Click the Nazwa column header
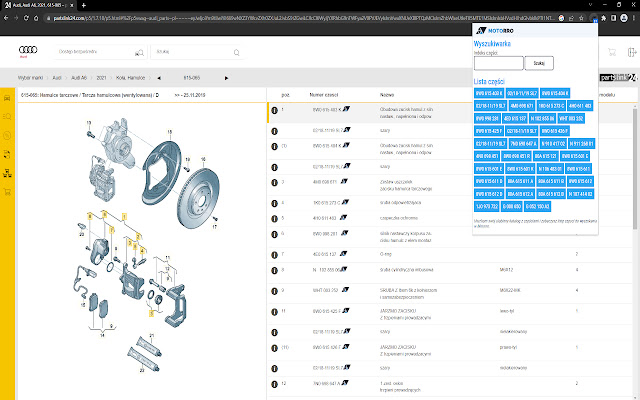Image resolution: width=640 pixels, height=400 pixels. tap(387, 95)
